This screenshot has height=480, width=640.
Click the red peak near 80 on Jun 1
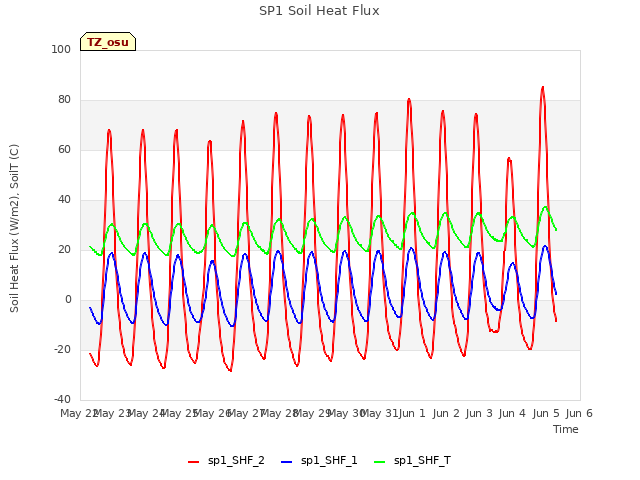(409, 100)
